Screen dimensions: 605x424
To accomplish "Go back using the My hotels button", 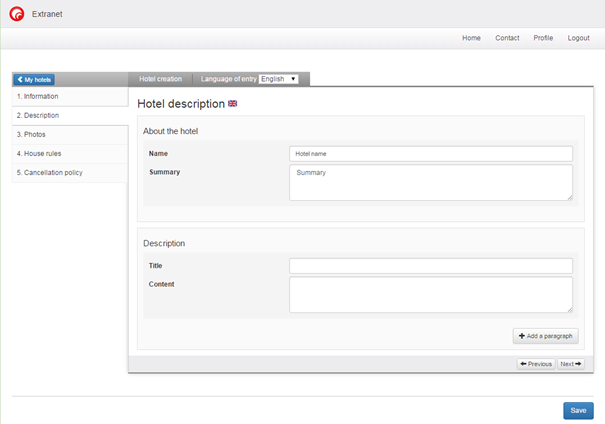I will (34, 79).
